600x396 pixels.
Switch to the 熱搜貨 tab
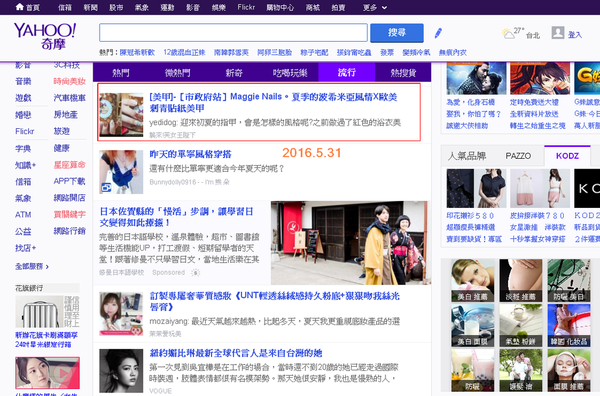coord(403,72)
